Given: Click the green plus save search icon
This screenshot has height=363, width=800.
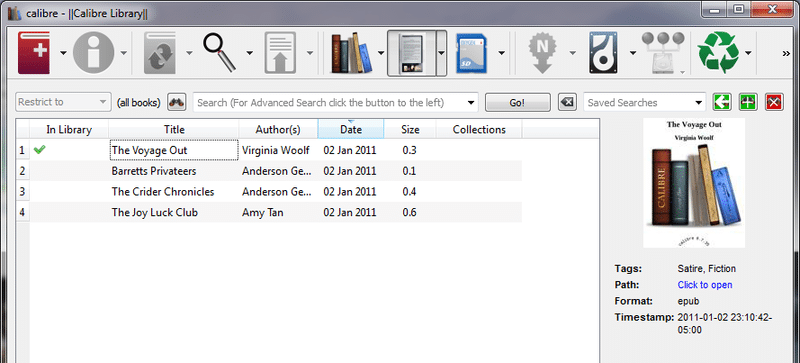Looking at the screenshot, I should 748,102.
